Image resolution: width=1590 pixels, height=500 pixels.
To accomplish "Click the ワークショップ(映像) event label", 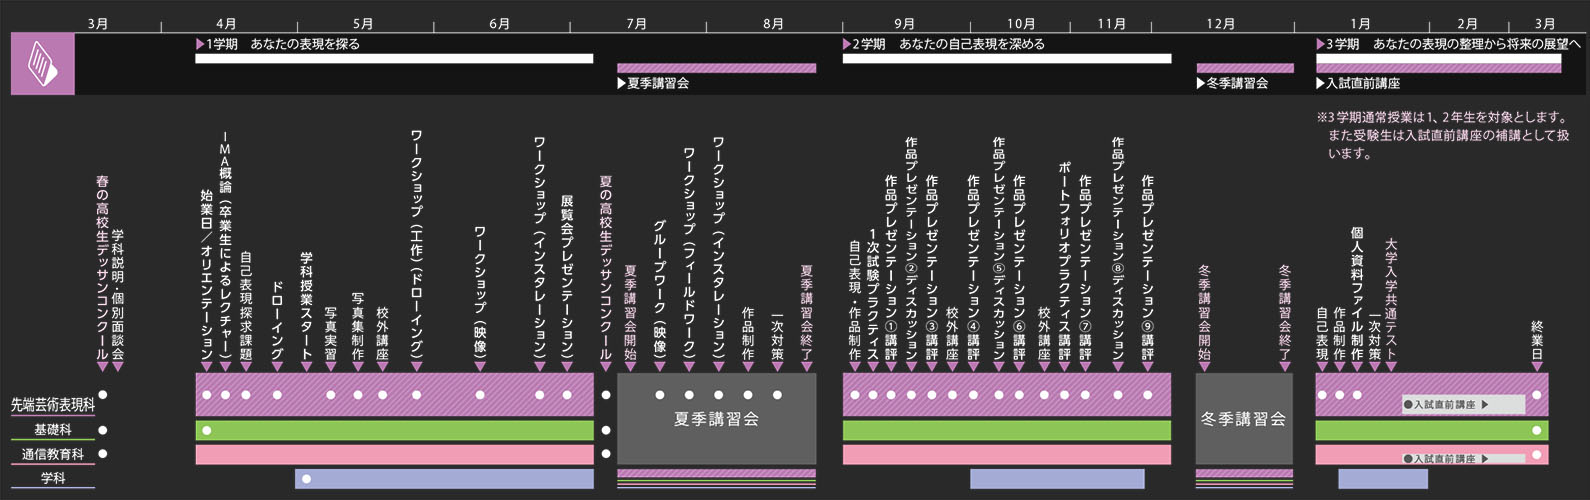I will [x=480, y=292].
